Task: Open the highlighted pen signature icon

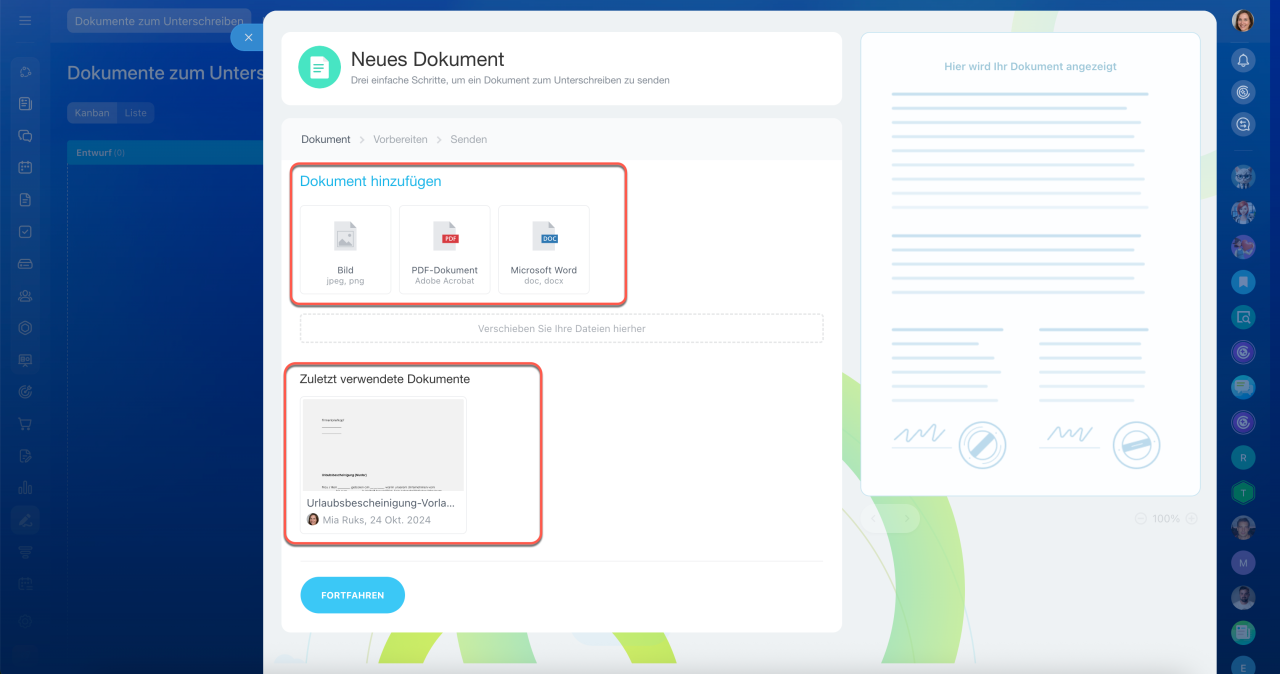Action: tap(25, 519)
